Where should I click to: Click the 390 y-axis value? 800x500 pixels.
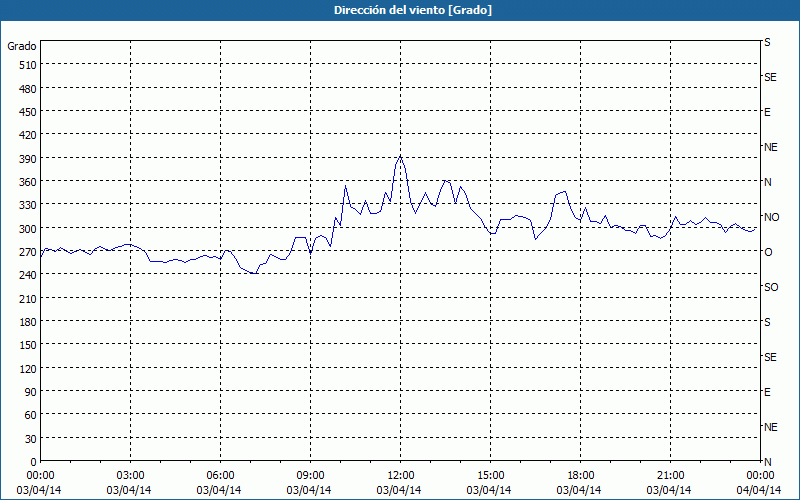click(x=28, y=159)
